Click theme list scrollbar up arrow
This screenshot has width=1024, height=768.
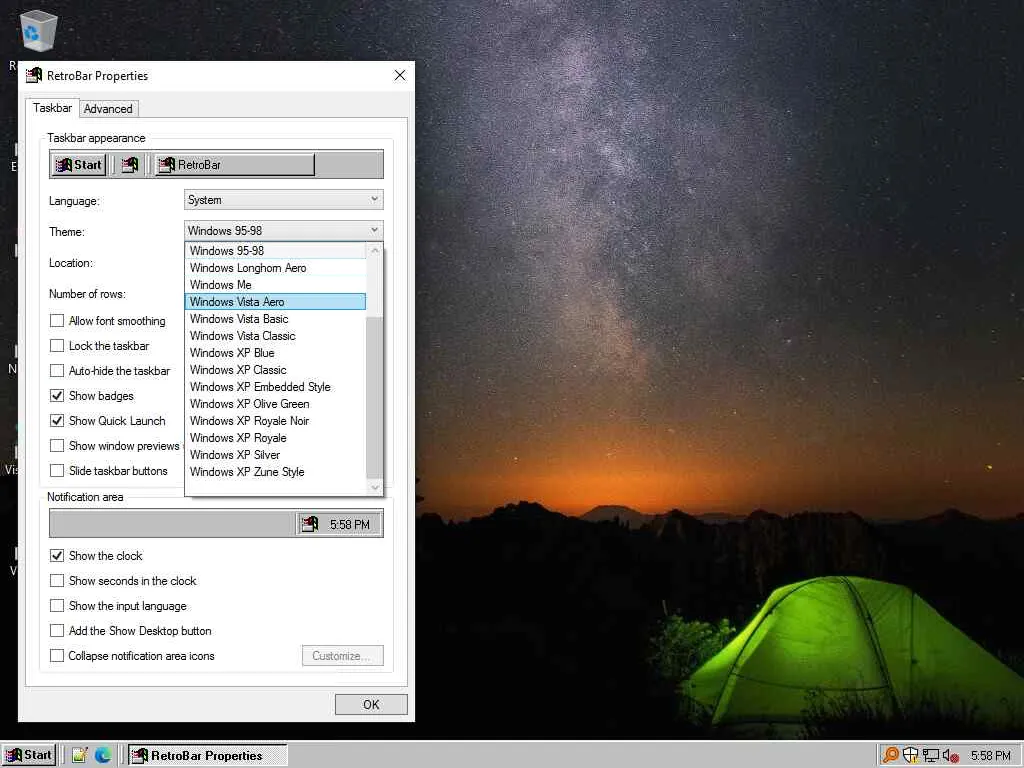375,251
